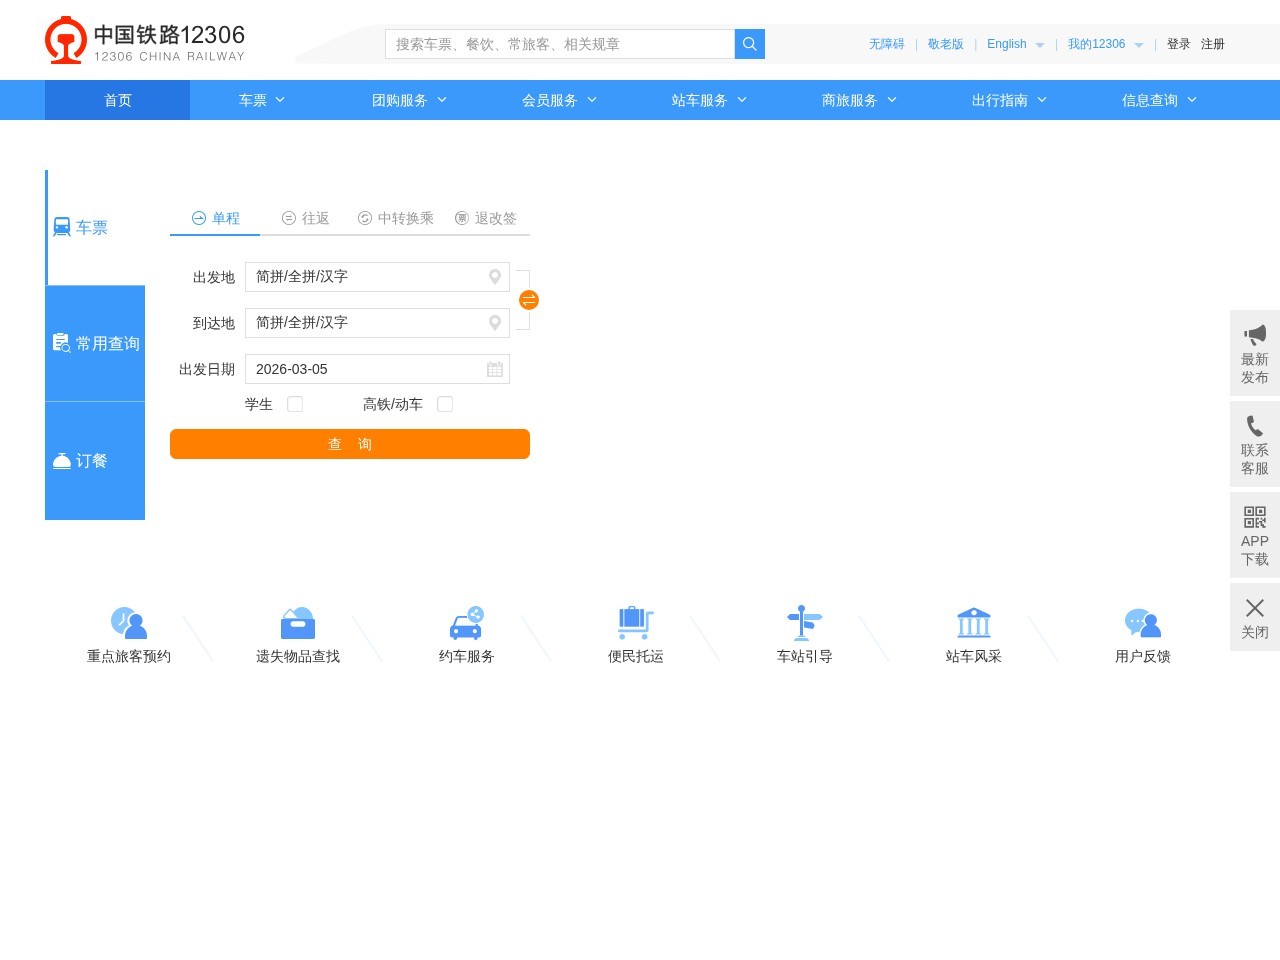The width and height of the screenshot is (1280, 960).
Task: Click the 便民托运 luggage icon
Action: click(635, 623)
